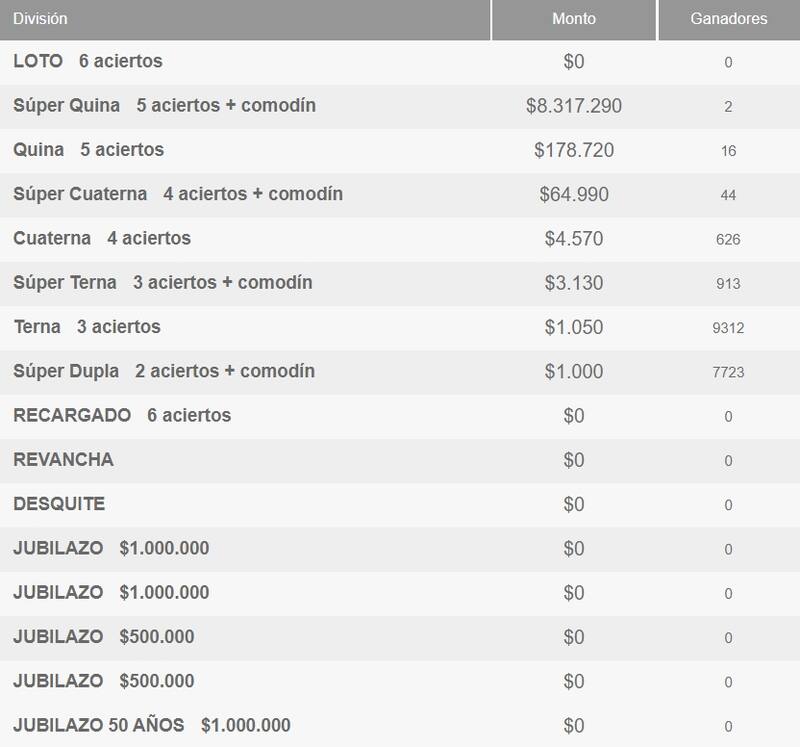Click the Súper Quina winners count 2

tap(728, 107)
